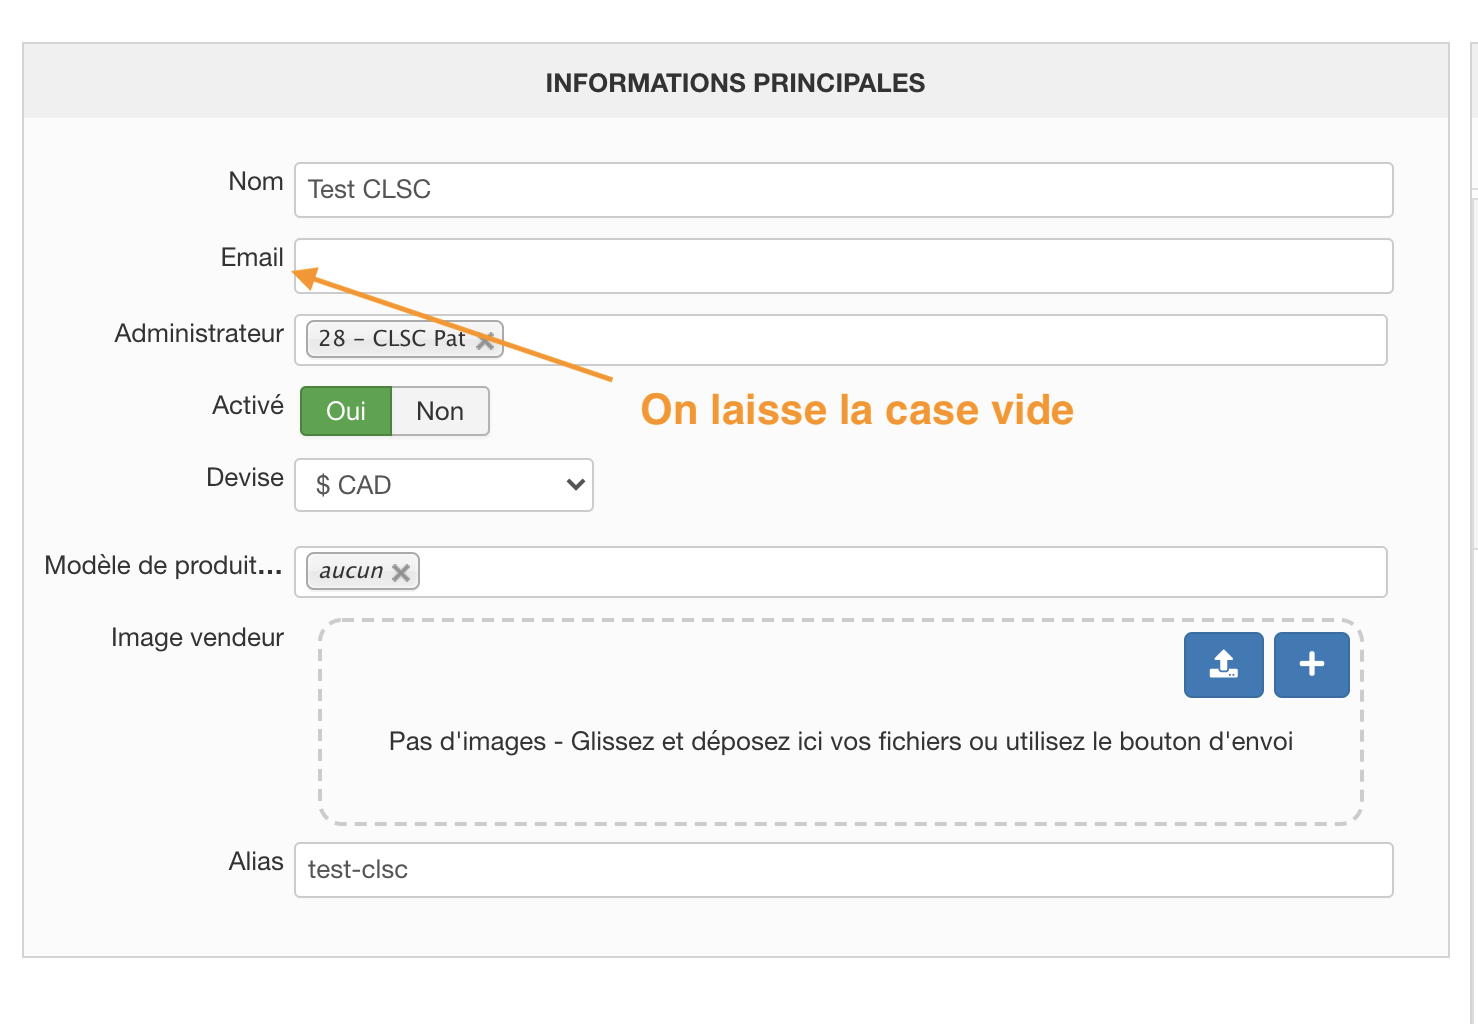Click the "Image vendeur" label

pyautogui.click(x=197, y=638)
